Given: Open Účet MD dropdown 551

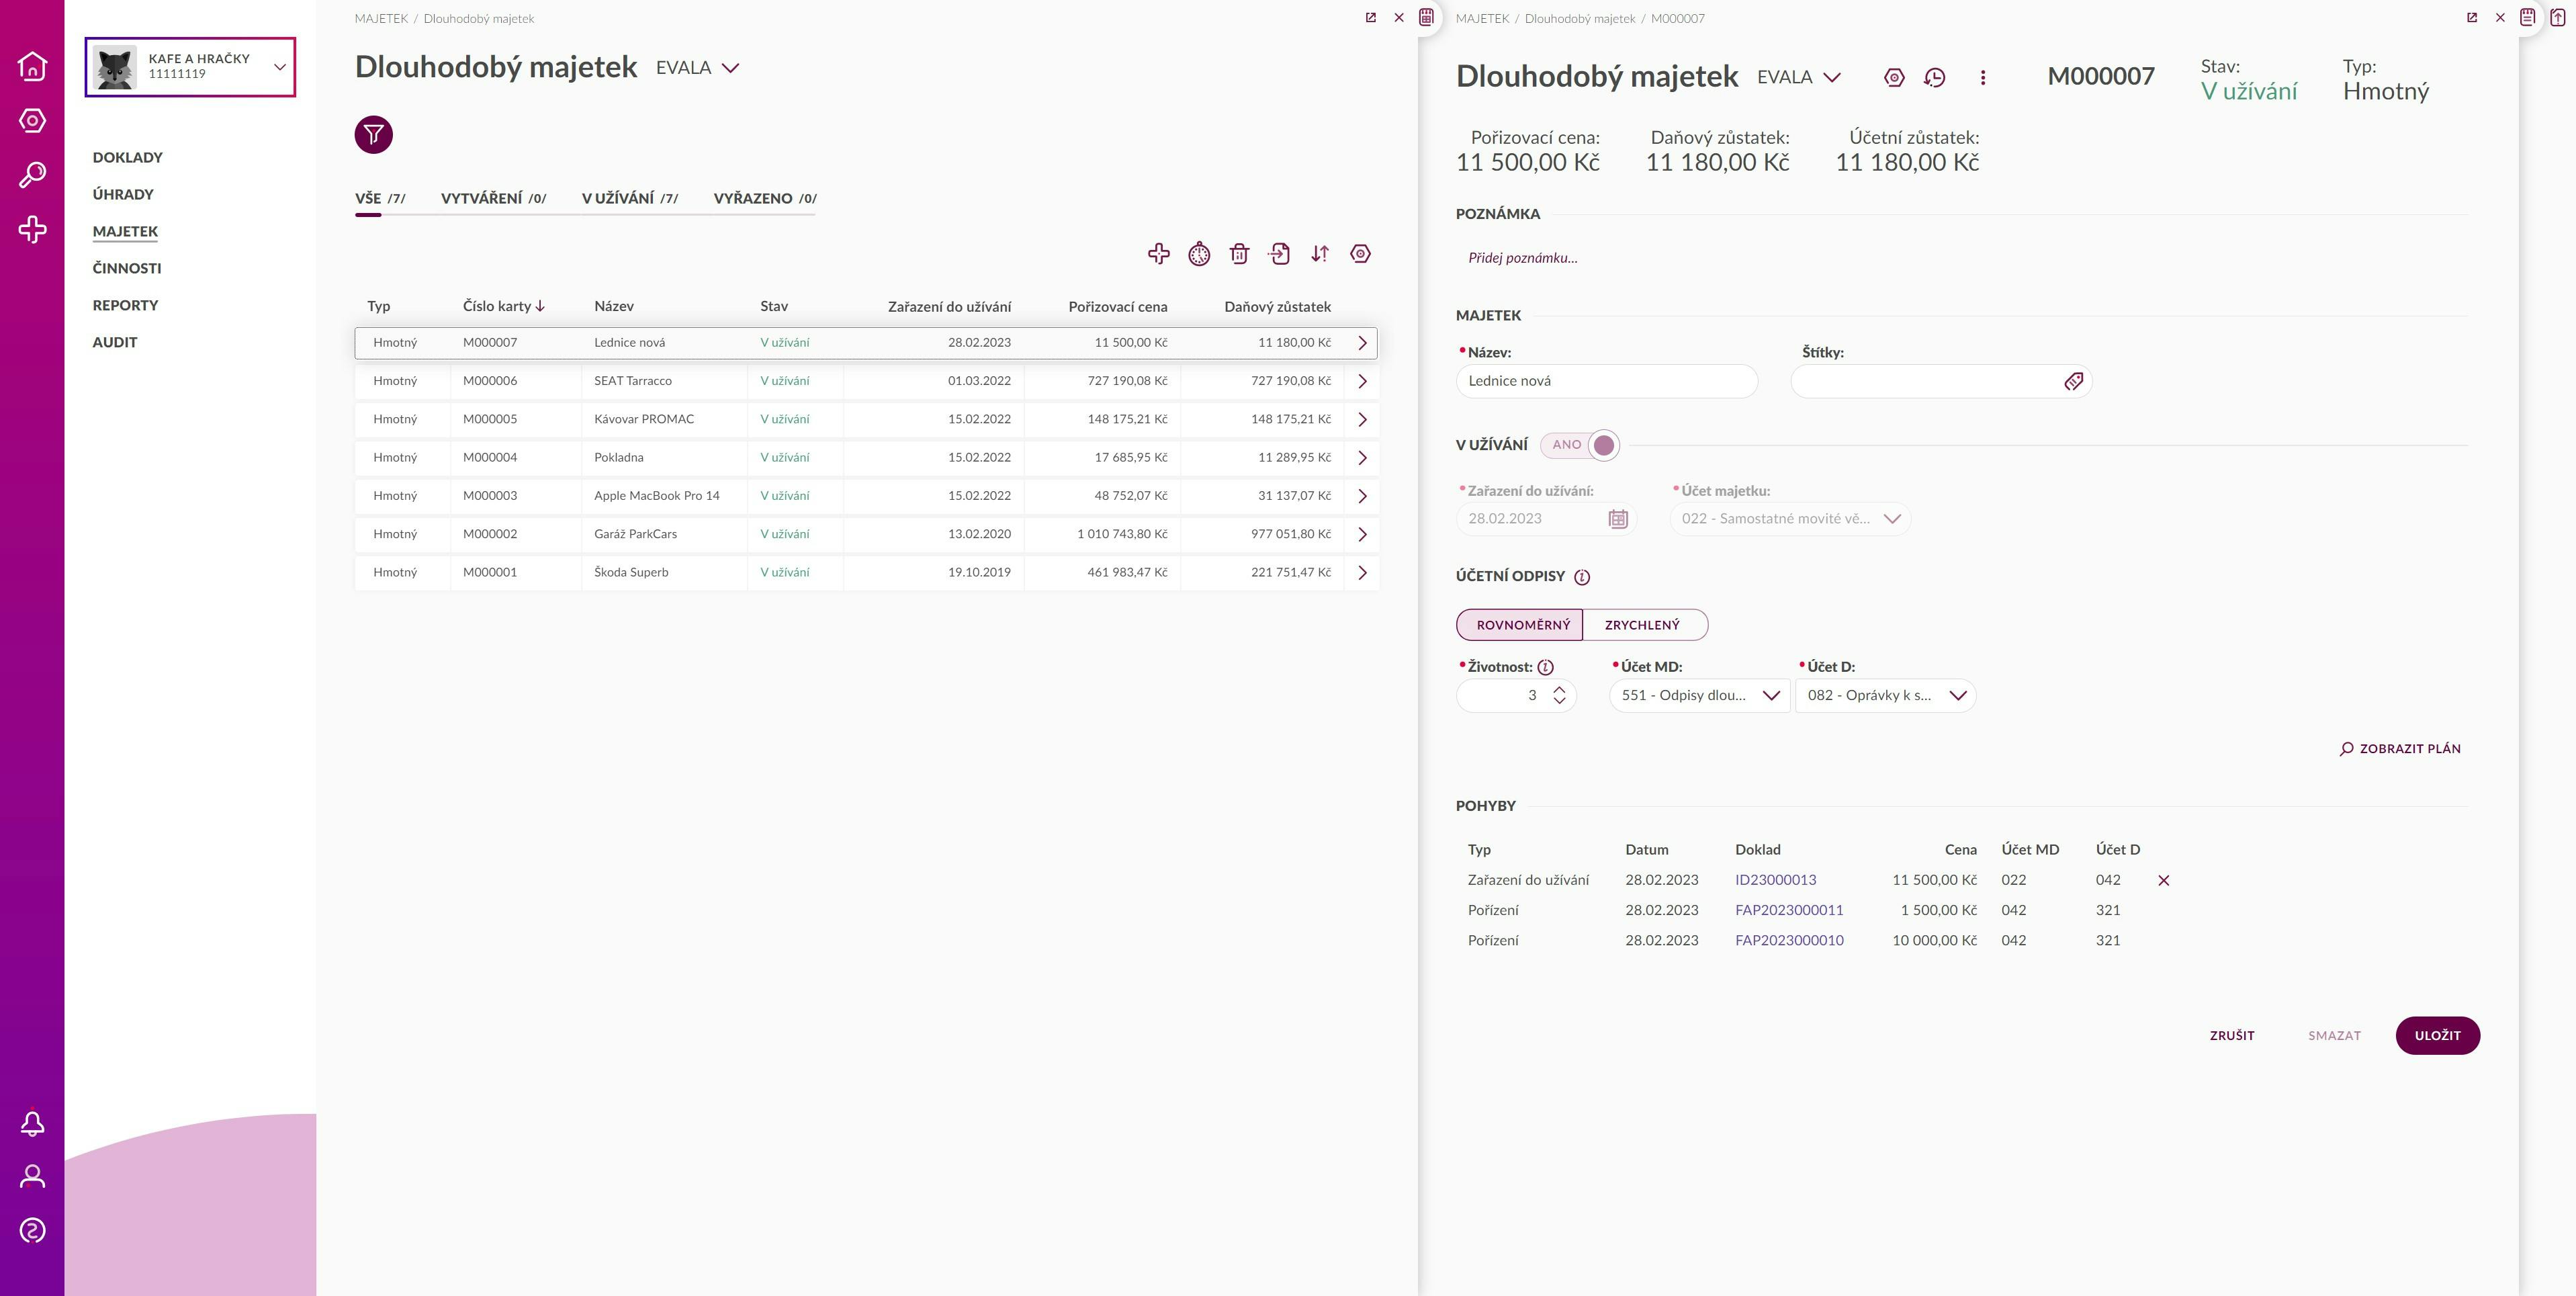Looking at the screenshot, I should 1699,696.
